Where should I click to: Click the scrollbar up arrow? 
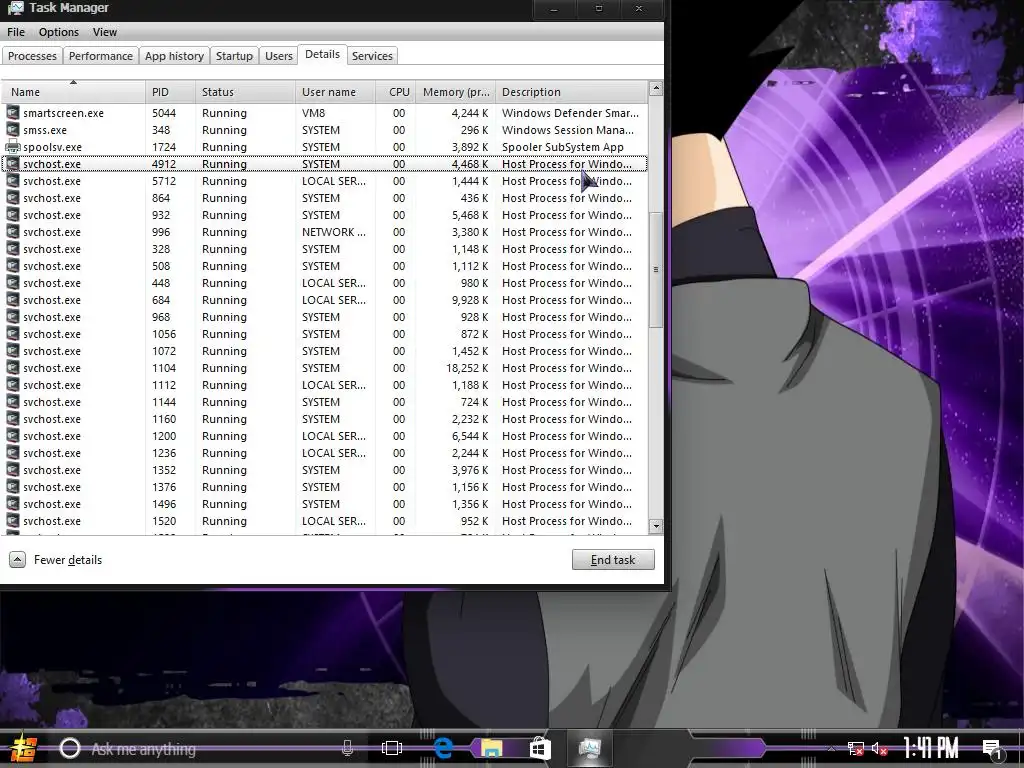tap(656, 88)
